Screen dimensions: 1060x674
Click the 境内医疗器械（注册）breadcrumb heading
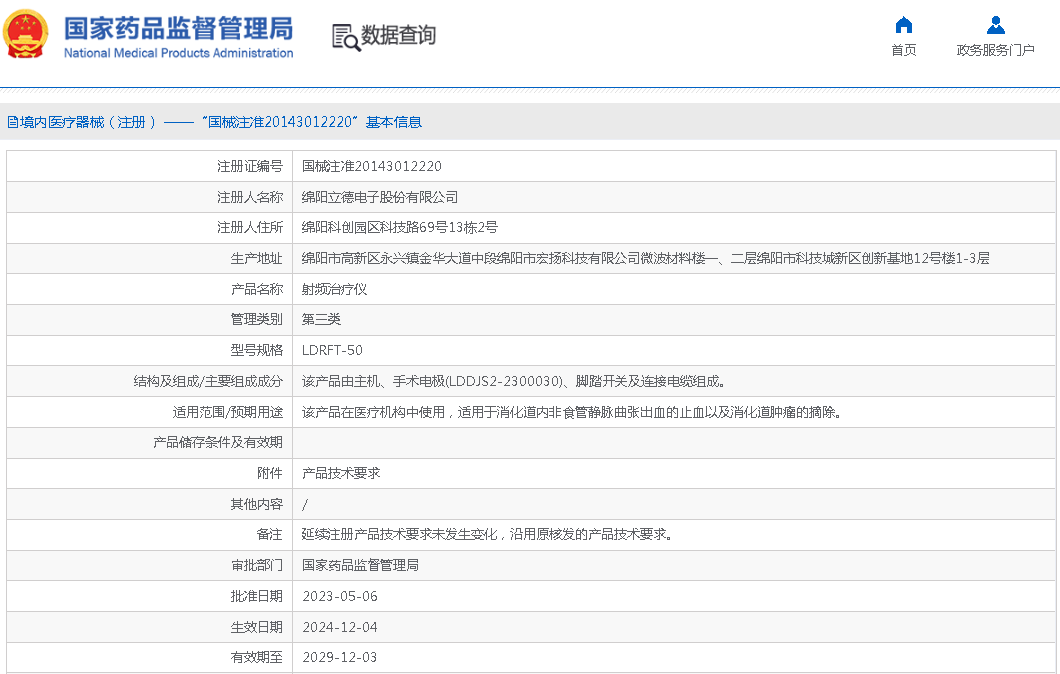pos(82,122)
